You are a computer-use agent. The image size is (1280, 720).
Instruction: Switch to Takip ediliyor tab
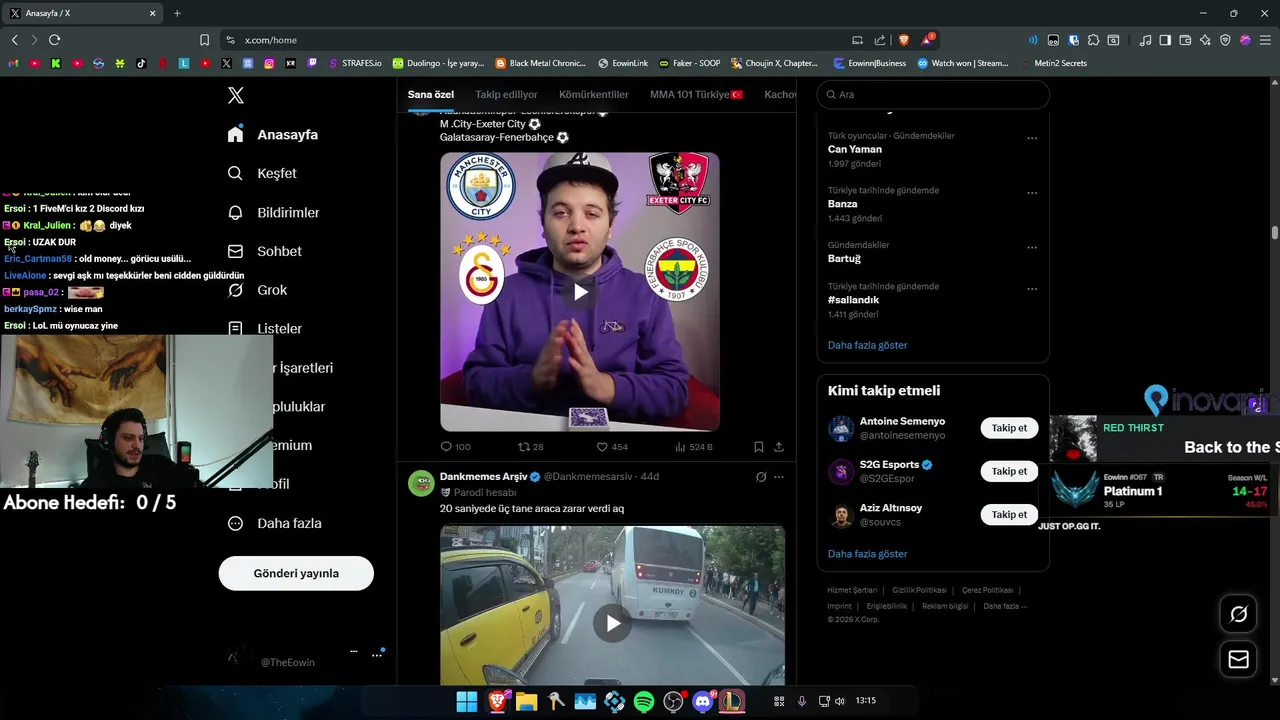506,94
